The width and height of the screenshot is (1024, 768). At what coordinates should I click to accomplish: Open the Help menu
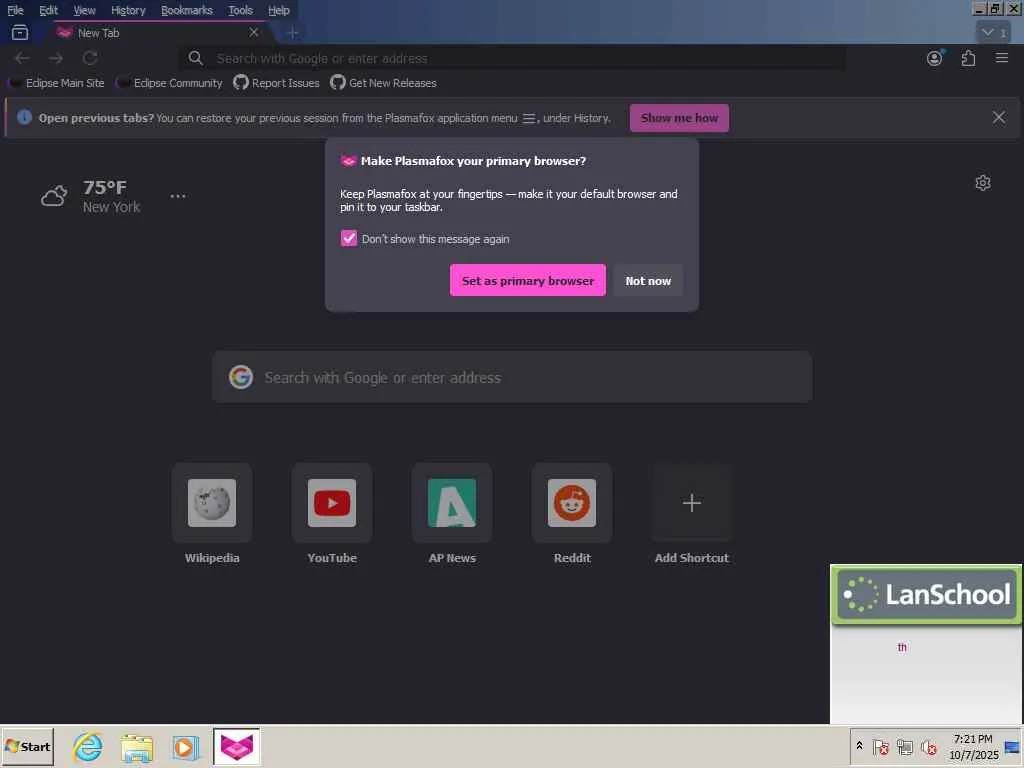tap(279, 10)
